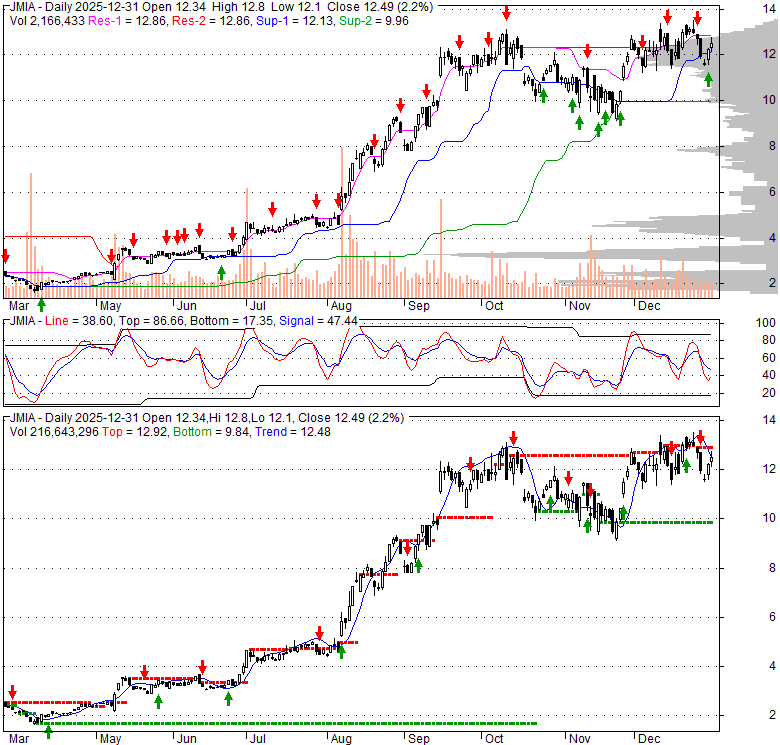Click the 'Oct' month label on upper chart axis
Viewport: 780px width, 745px height.
coord(494,305)
